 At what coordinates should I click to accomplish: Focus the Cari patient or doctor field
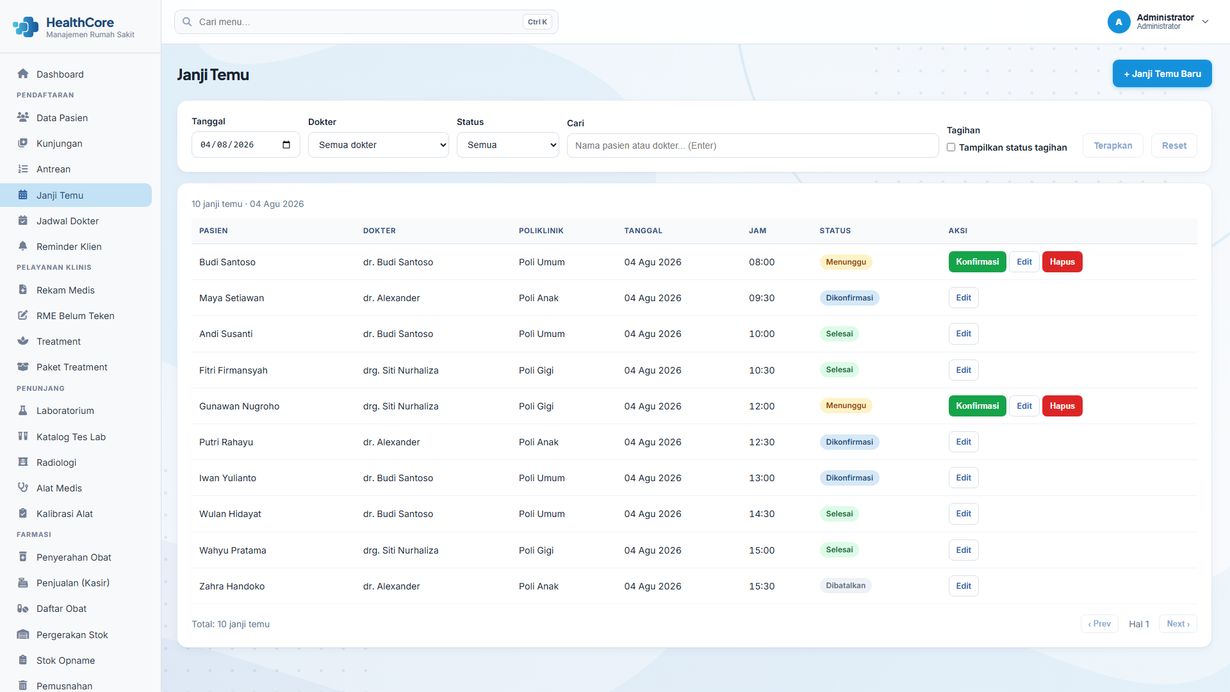752,145
